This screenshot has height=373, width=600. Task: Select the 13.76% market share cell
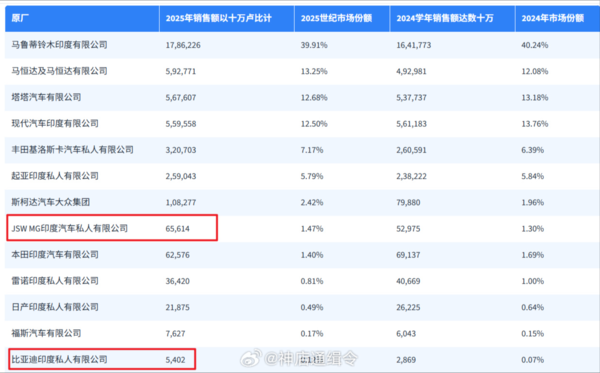tap(535, 124)
